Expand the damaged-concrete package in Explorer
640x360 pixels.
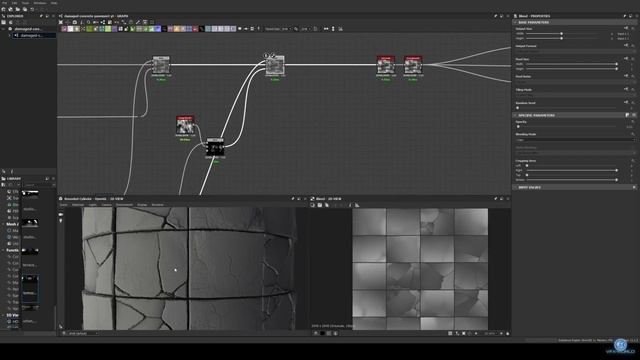click(x=4, y=29)
